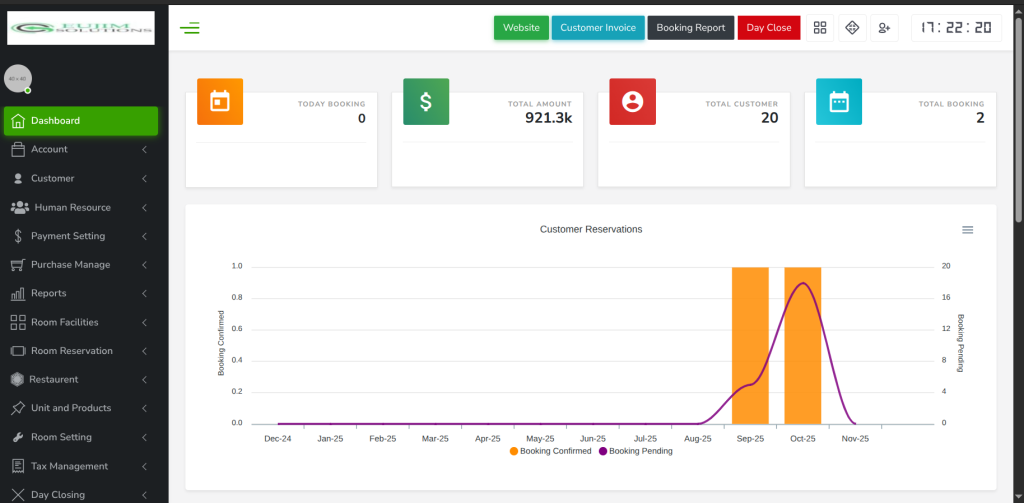
Task: Open the chart hamburger export menu
Action: [967, 230]
